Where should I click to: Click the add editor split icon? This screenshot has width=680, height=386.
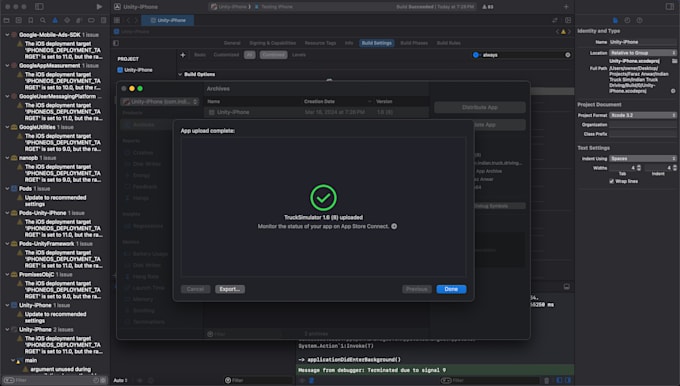(x=568, y=20)
